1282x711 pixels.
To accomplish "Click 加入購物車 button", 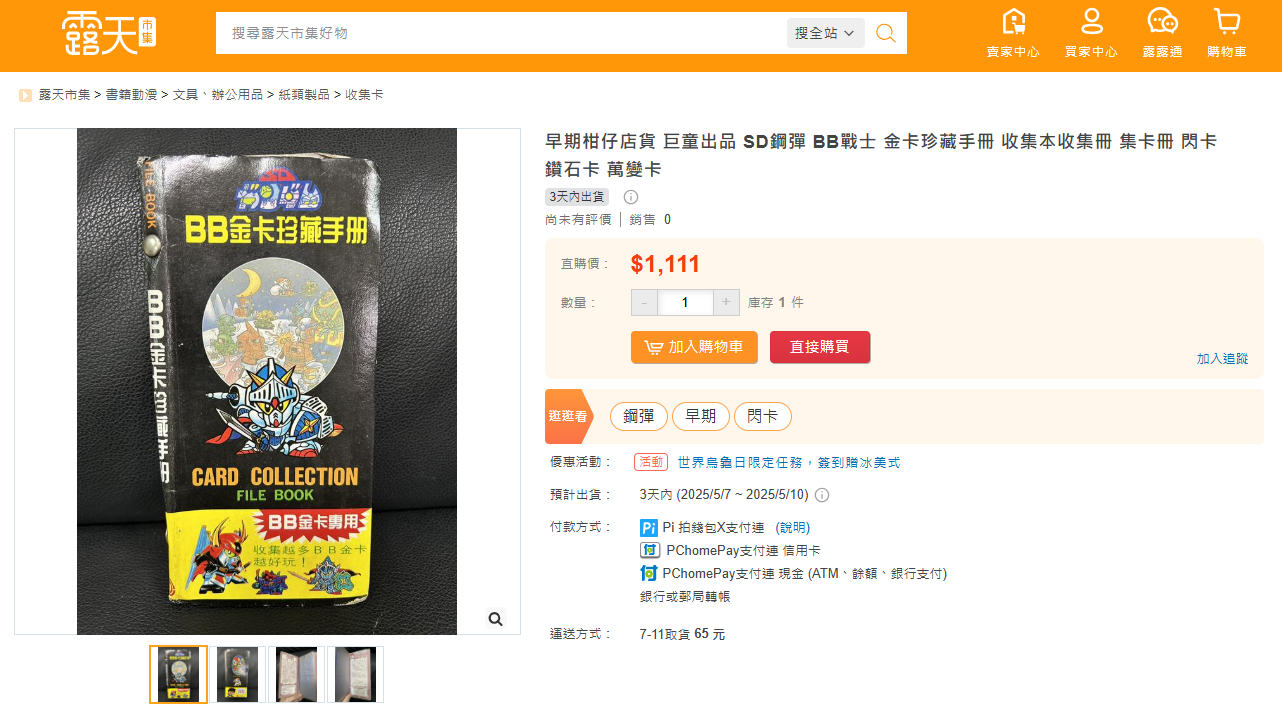I will (x=694, y=347).
